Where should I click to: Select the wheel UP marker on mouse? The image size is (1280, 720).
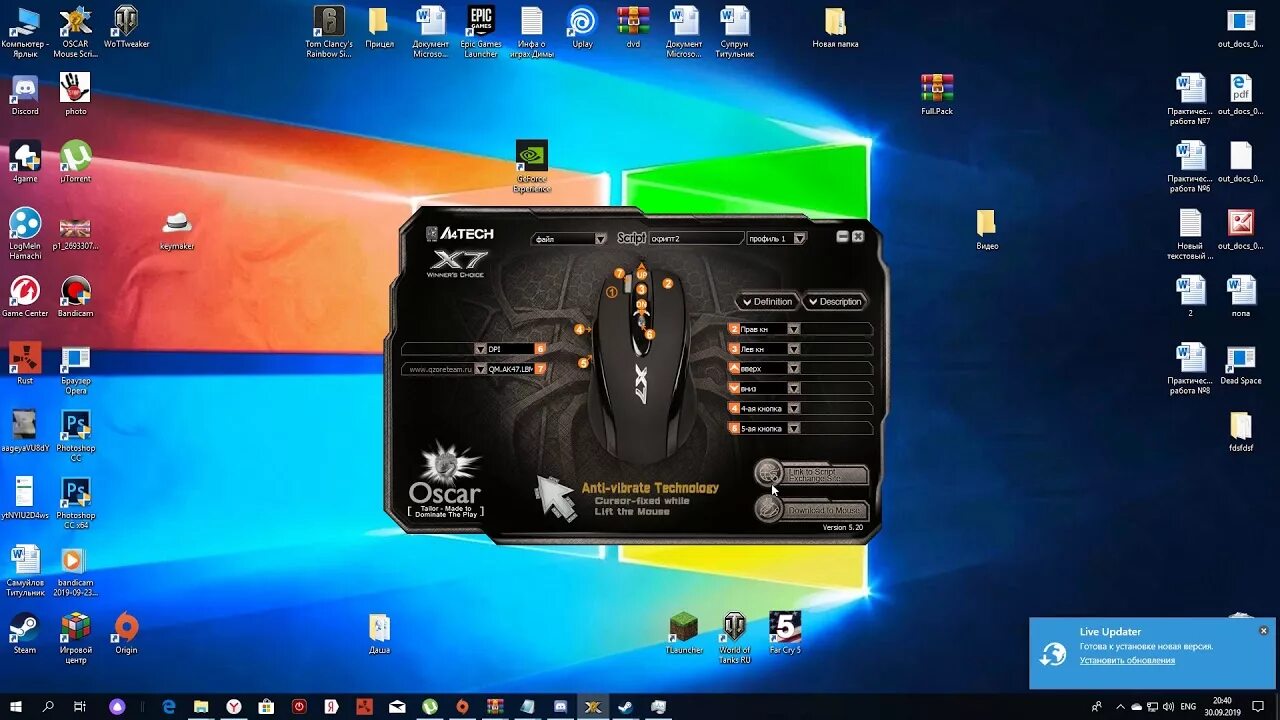[642, 274]
